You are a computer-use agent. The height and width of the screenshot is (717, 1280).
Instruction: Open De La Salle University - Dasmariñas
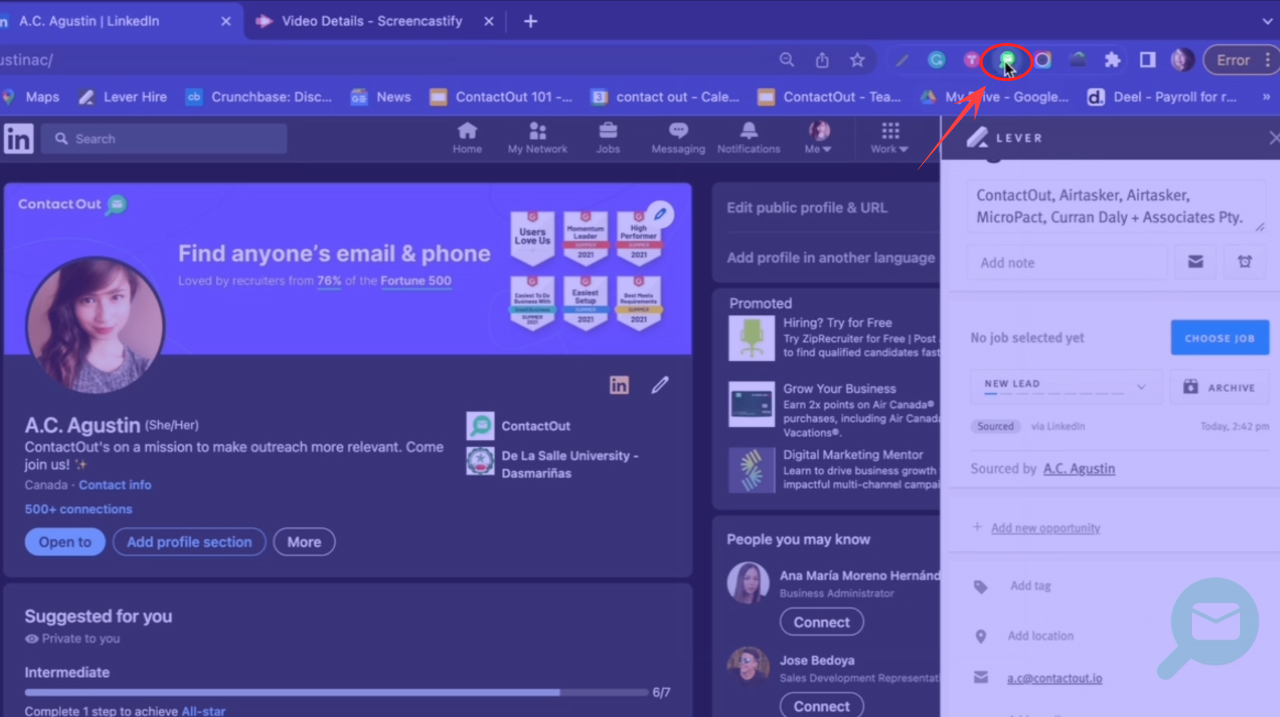coord(552,463)
